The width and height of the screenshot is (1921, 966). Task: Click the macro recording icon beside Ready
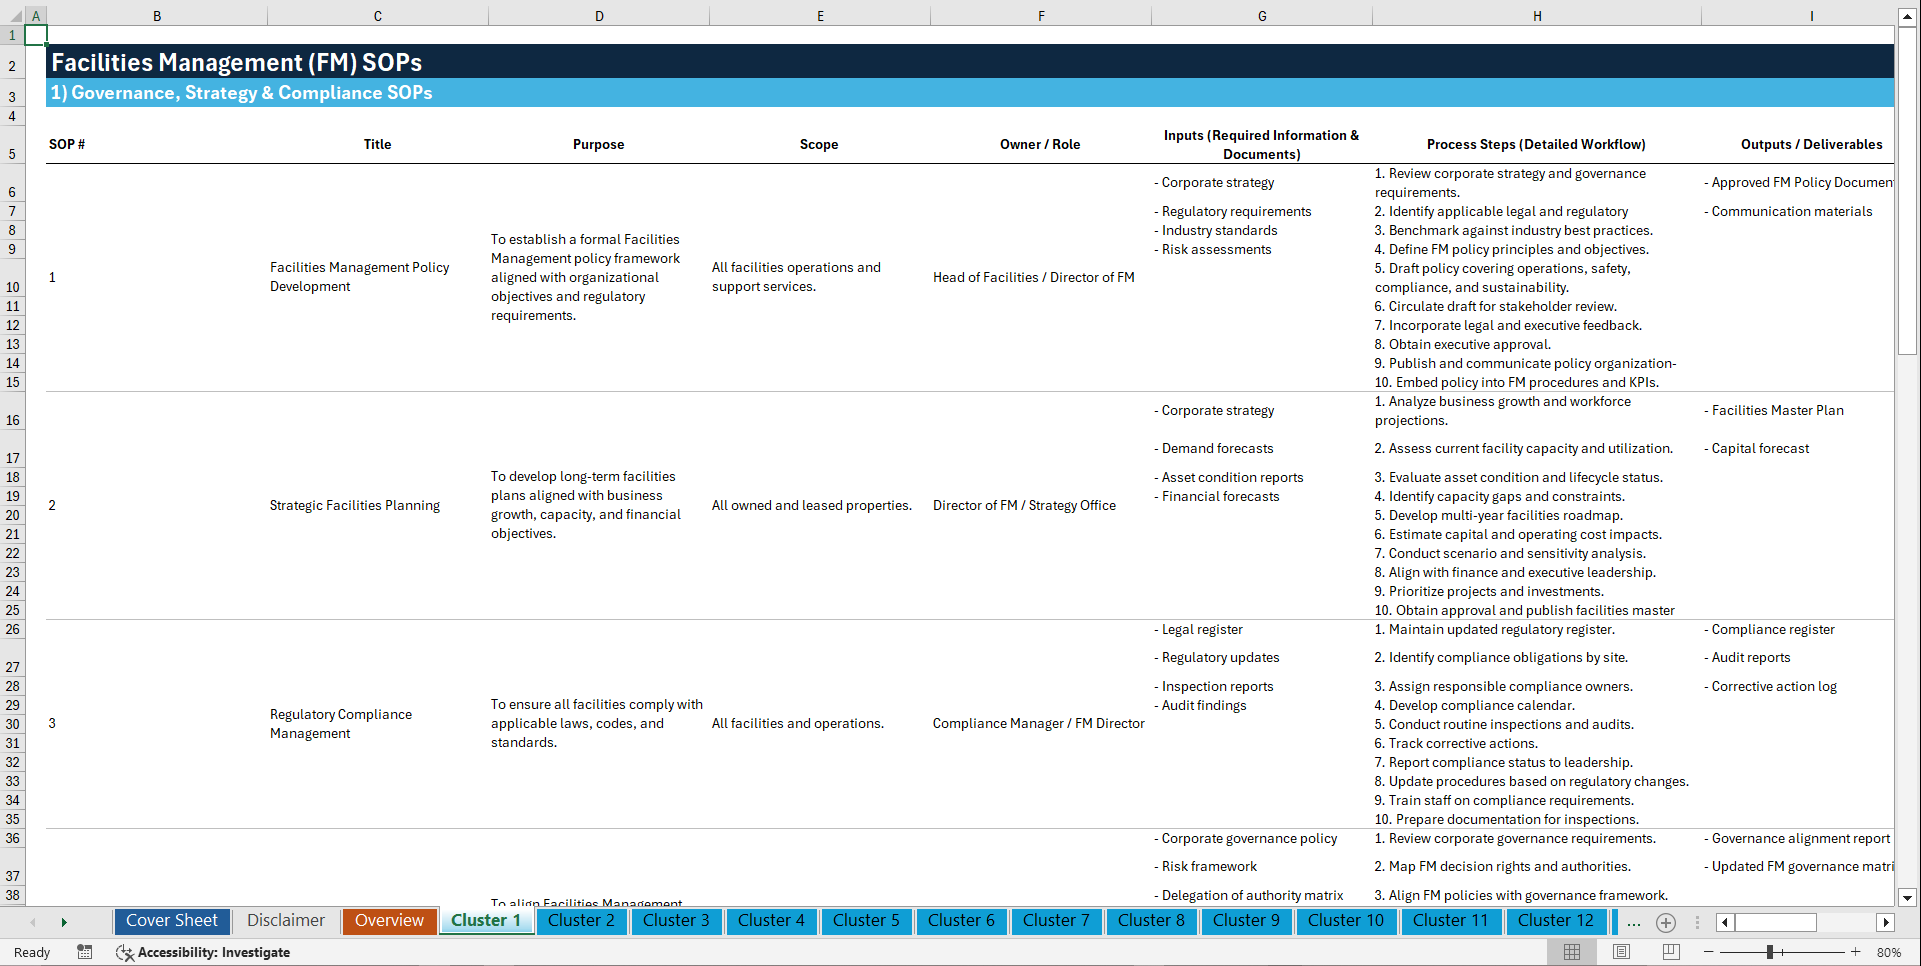[x=85, y=952]
